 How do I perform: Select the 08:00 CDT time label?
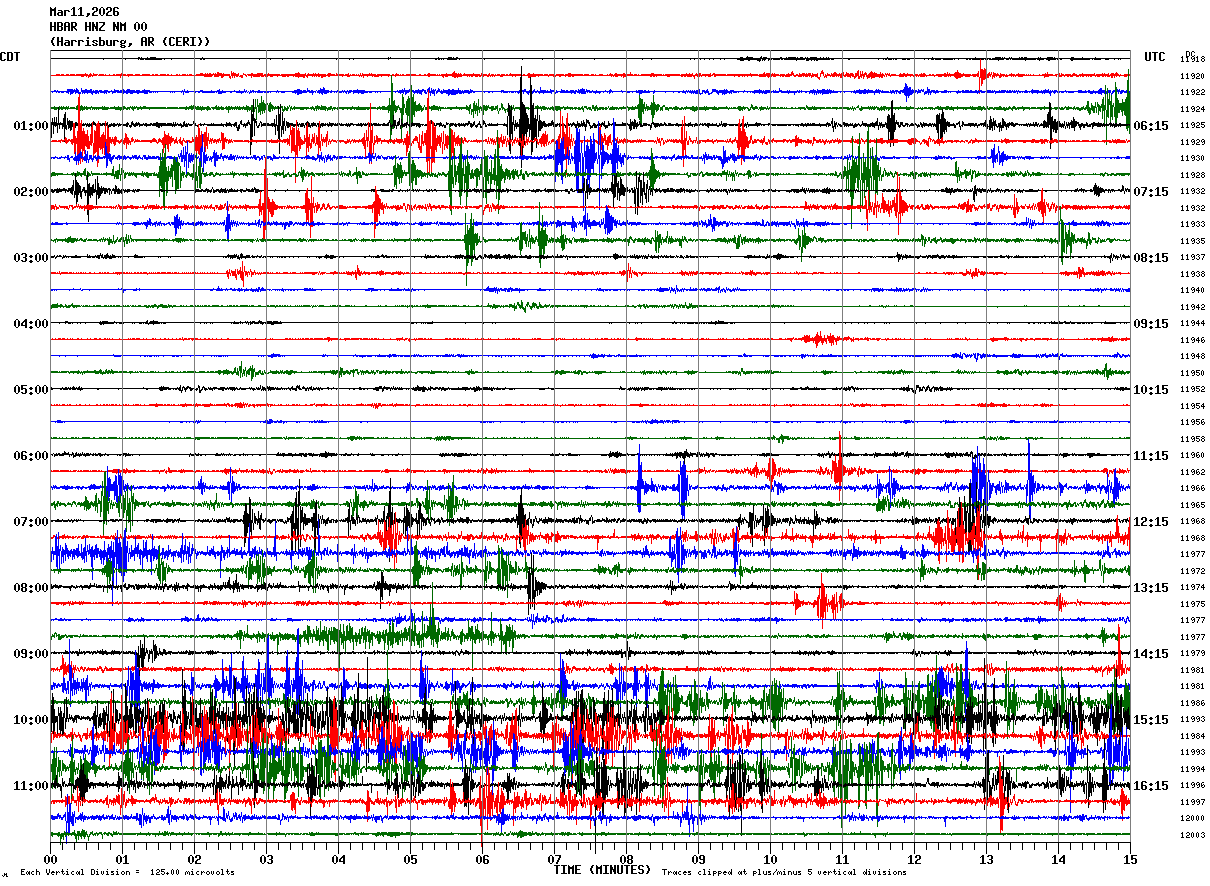coord(31,588)
